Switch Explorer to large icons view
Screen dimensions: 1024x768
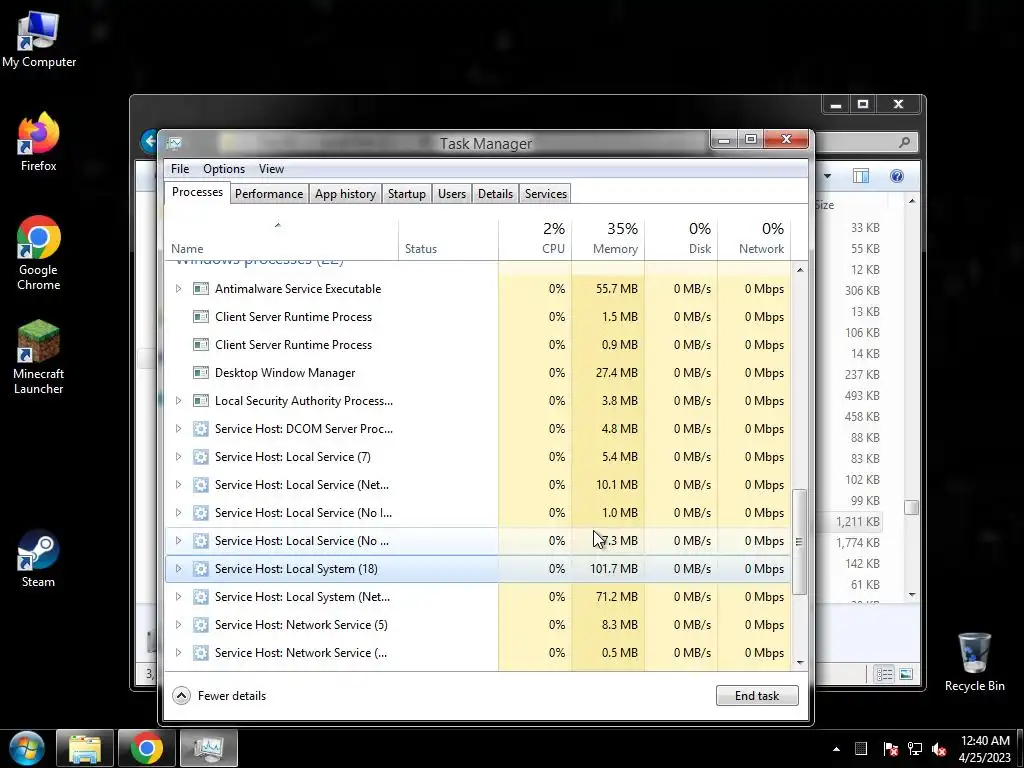[906, 674]
